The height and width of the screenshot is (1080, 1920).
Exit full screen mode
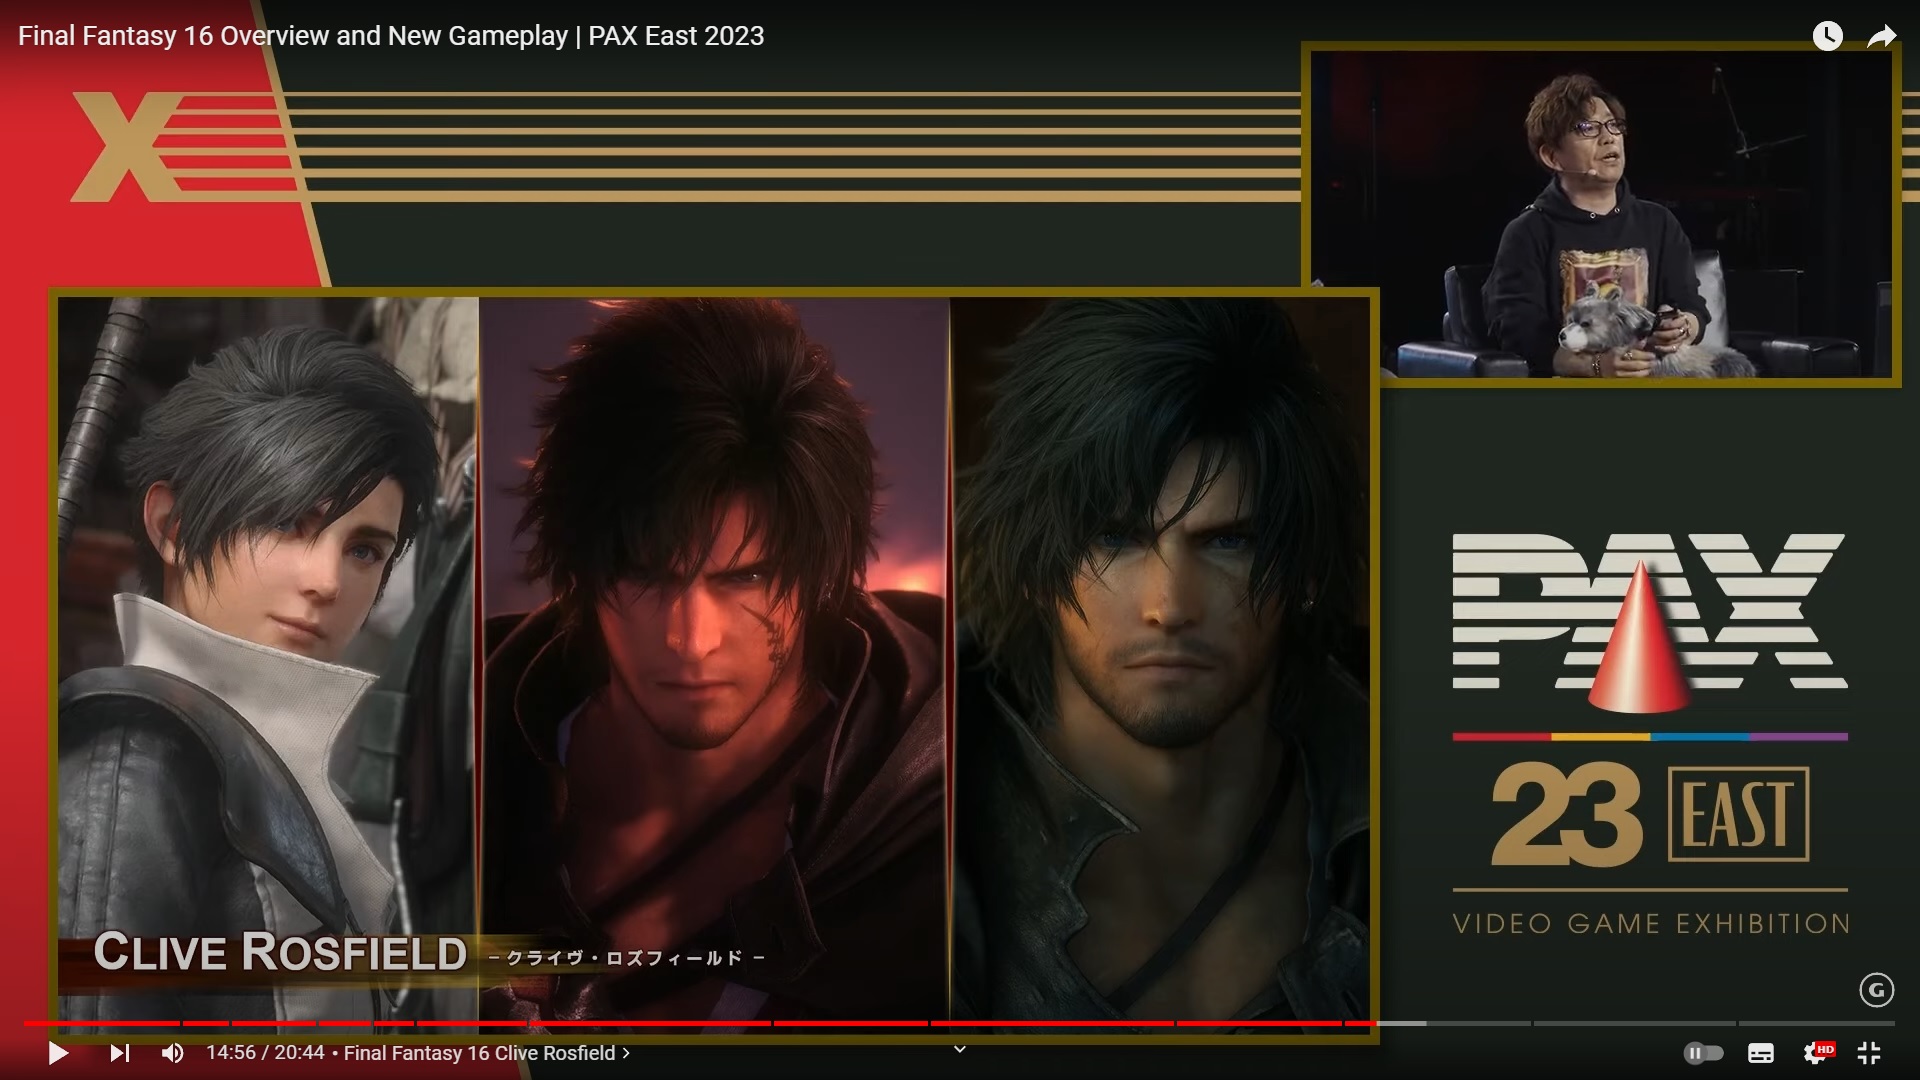1869,1053
